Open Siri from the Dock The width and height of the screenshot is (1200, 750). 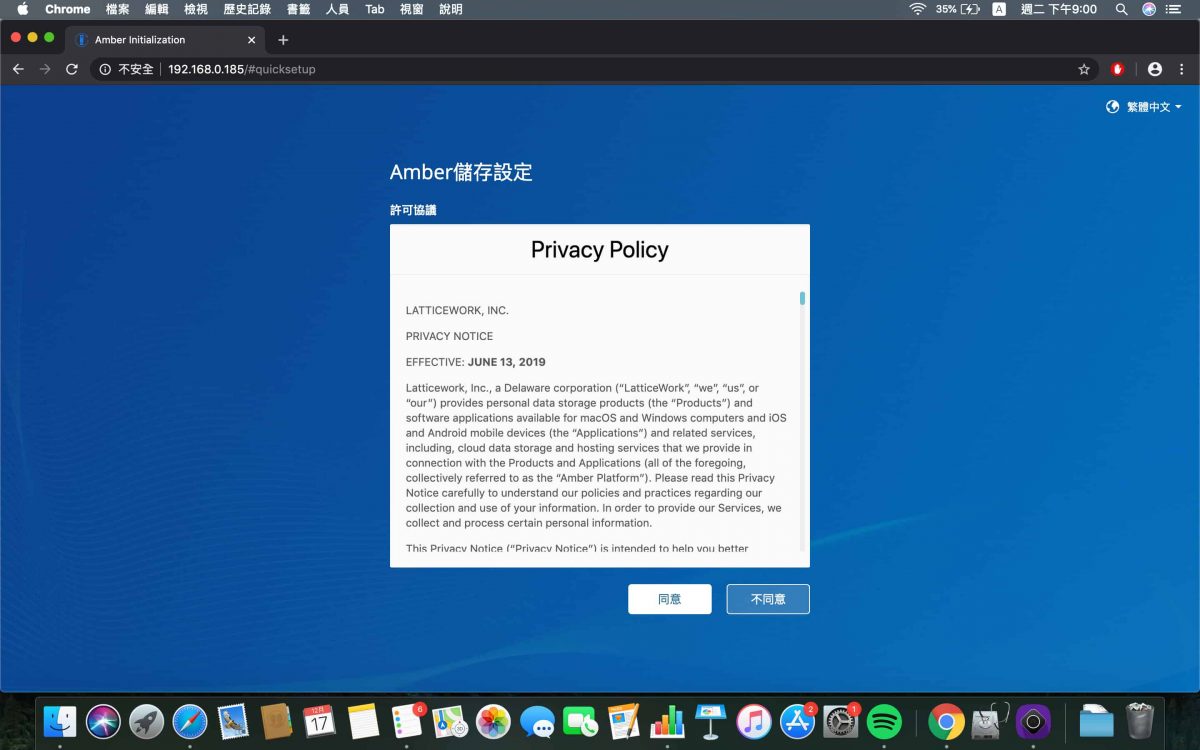103,721
